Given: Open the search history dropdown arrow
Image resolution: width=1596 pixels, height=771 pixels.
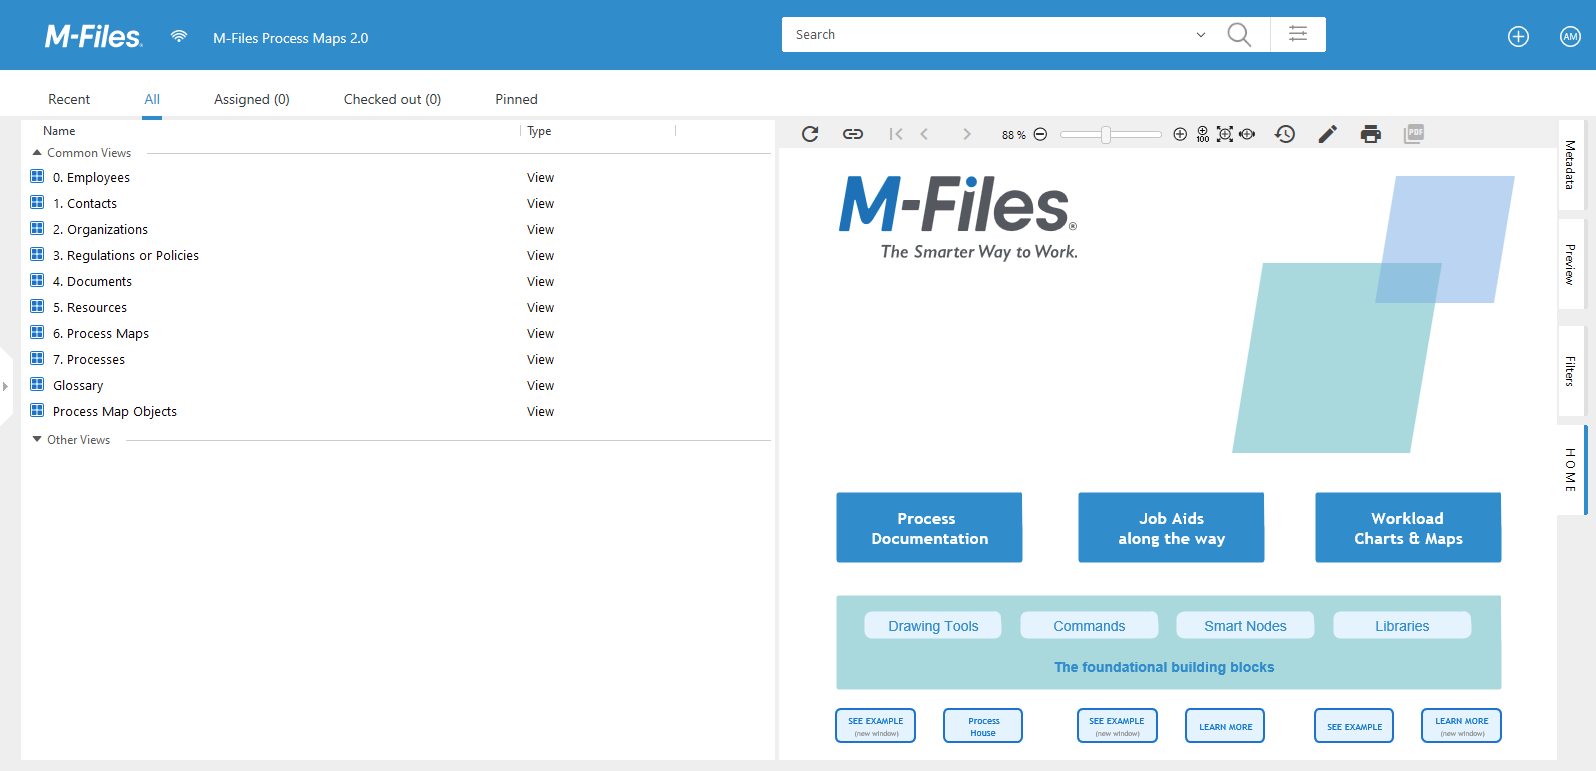Looking at the screenshot, I should tap(1201, 35).
